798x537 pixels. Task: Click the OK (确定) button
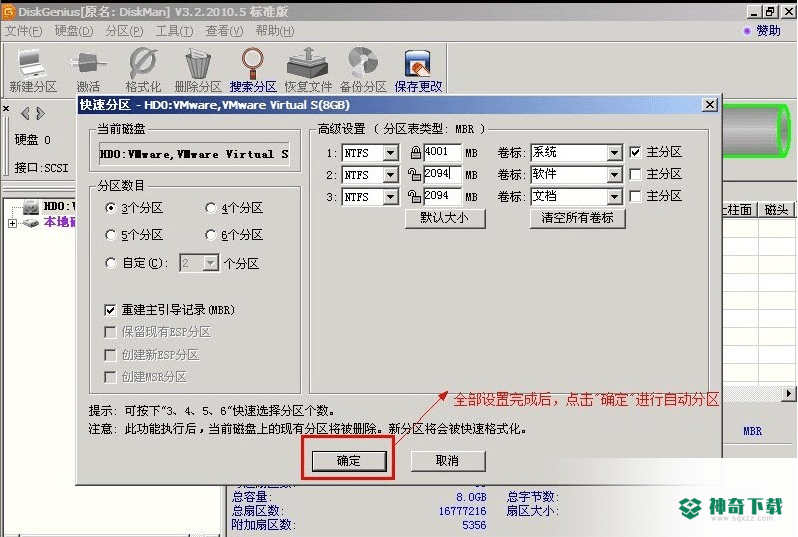[349, 461]
